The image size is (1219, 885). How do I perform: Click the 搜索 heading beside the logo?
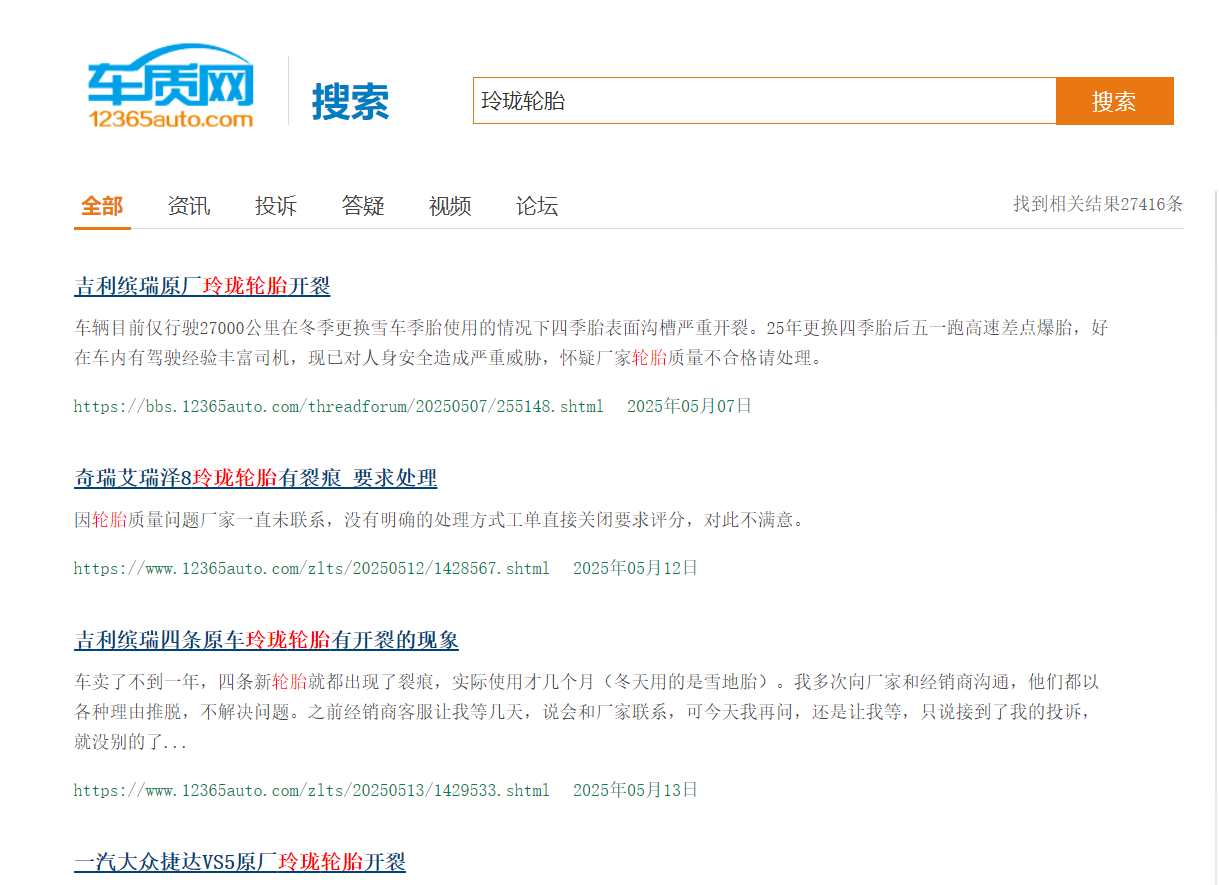[x=350, y=102]
